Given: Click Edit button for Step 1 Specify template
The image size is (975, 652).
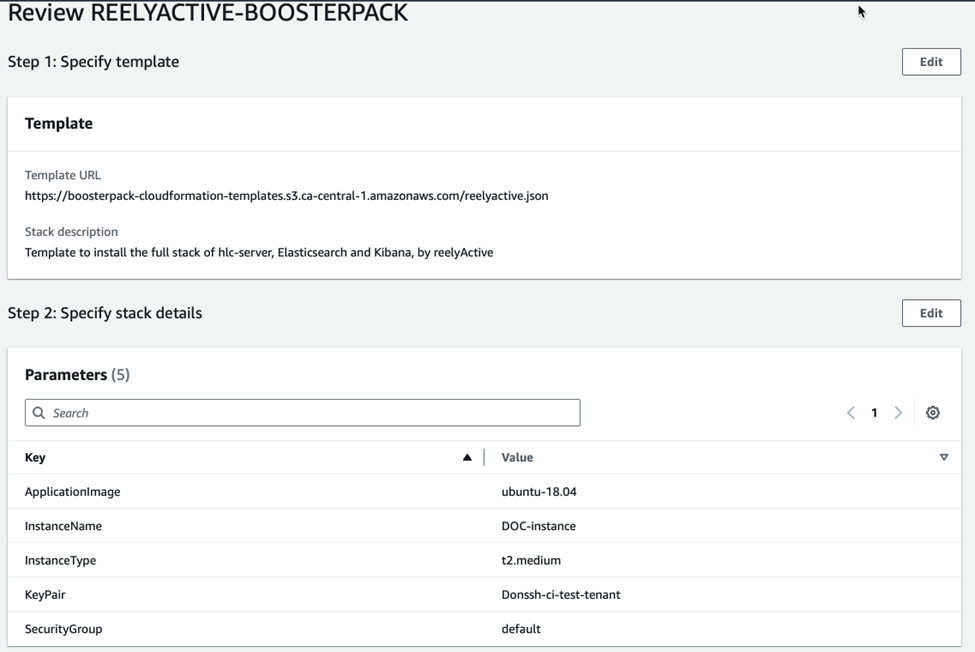Looking at the screenshot, I should point(930,62).
